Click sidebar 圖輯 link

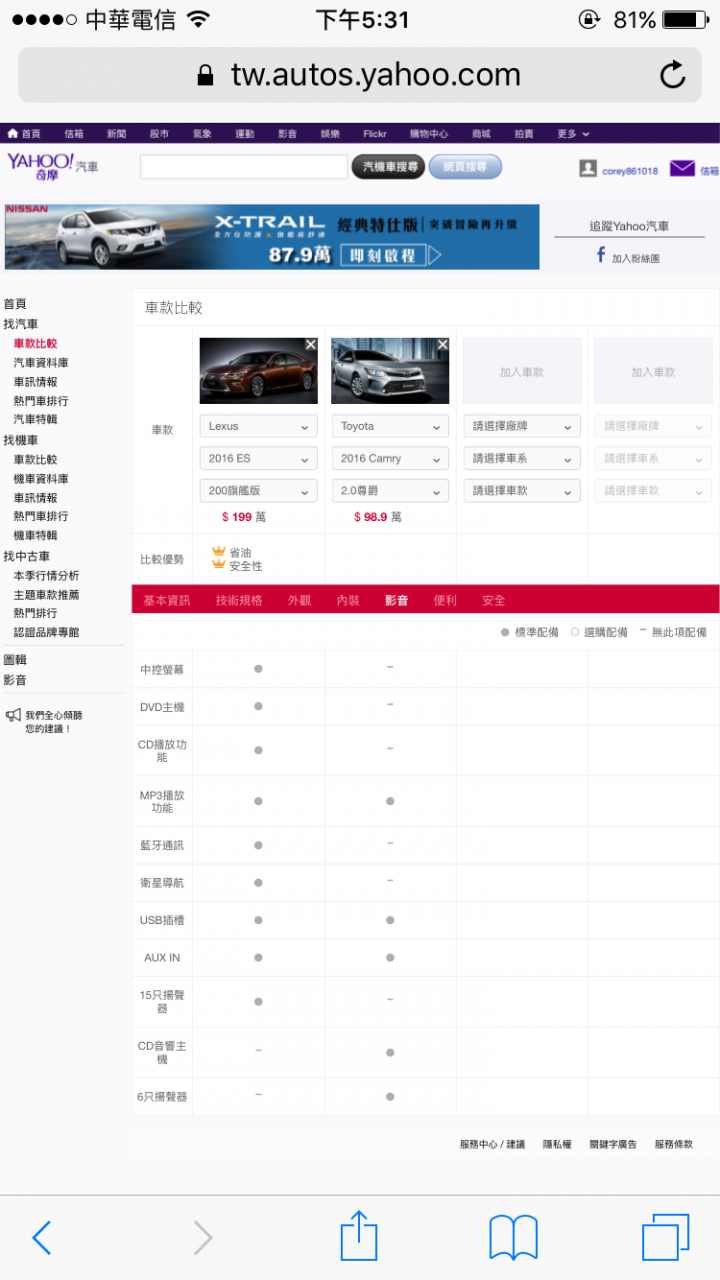[15, 660]
